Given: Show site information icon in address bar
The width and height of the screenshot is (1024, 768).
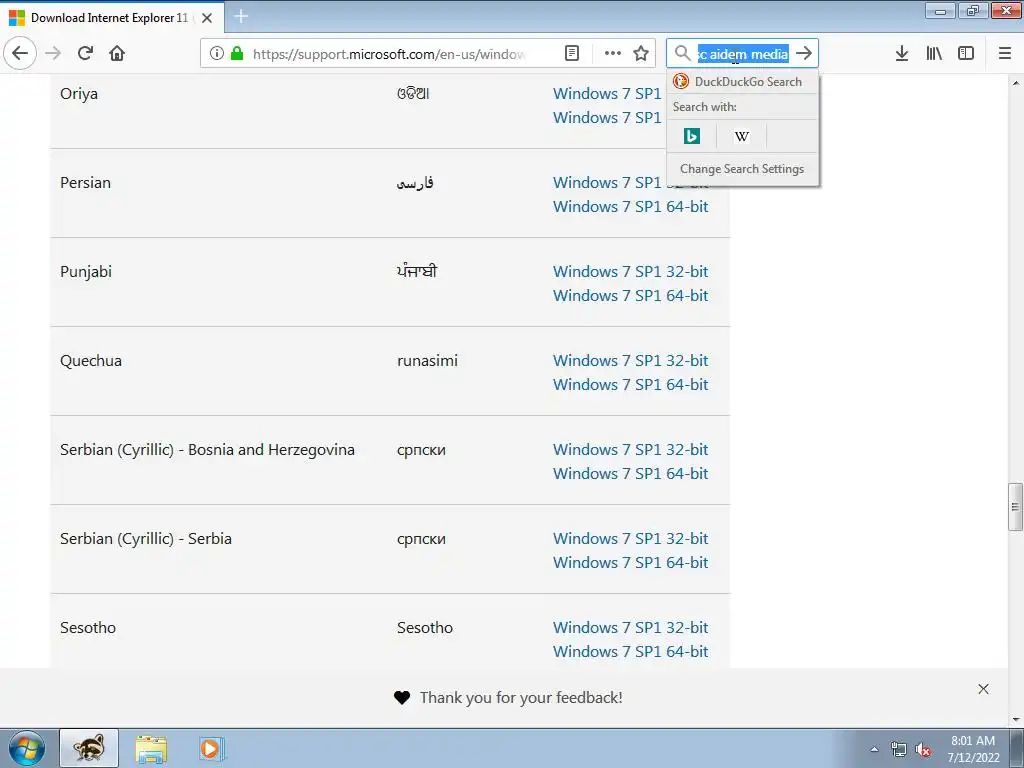Looking at the screenshot, I should point(217,53).
